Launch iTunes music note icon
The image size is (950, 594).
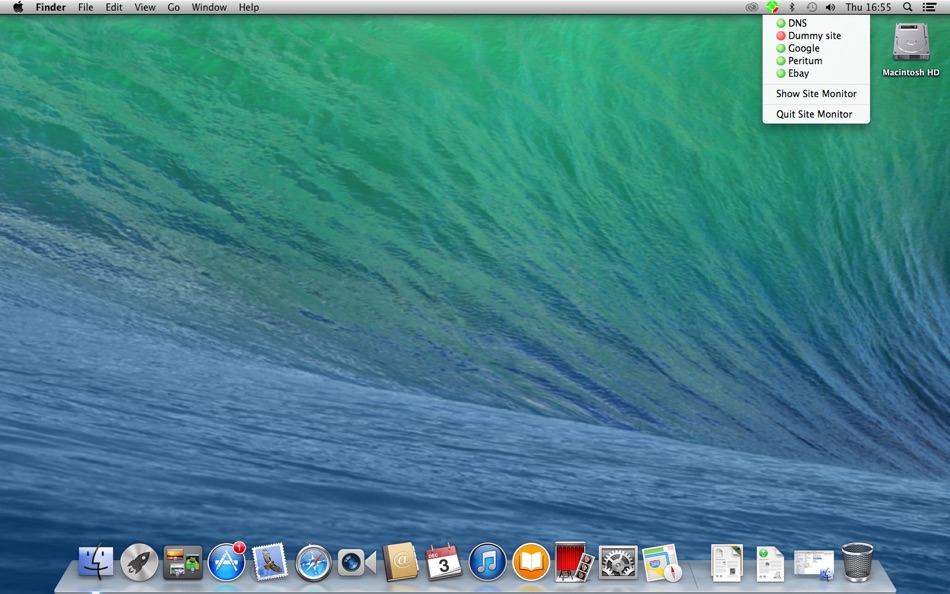(x=487, y=562)
